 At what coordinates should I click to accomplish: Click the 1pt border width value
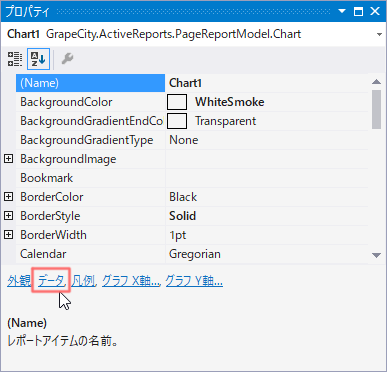click(178, 235)
